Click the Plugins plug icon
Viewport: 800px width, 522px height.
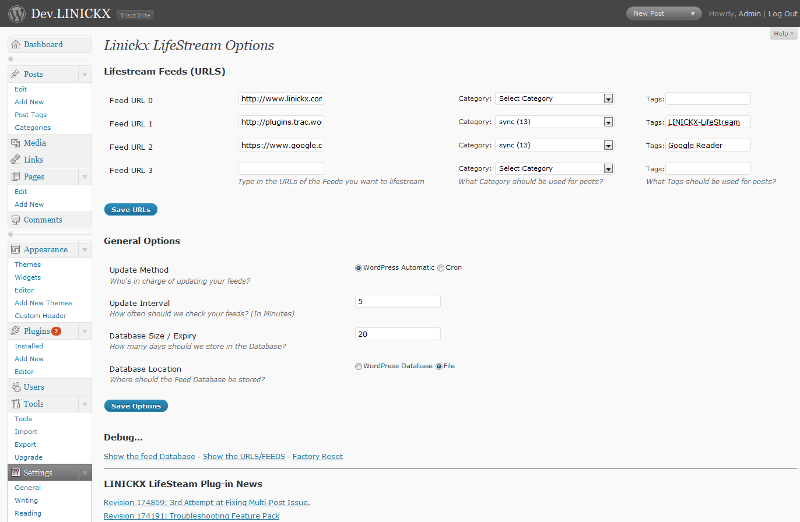[x=16, y=331]
